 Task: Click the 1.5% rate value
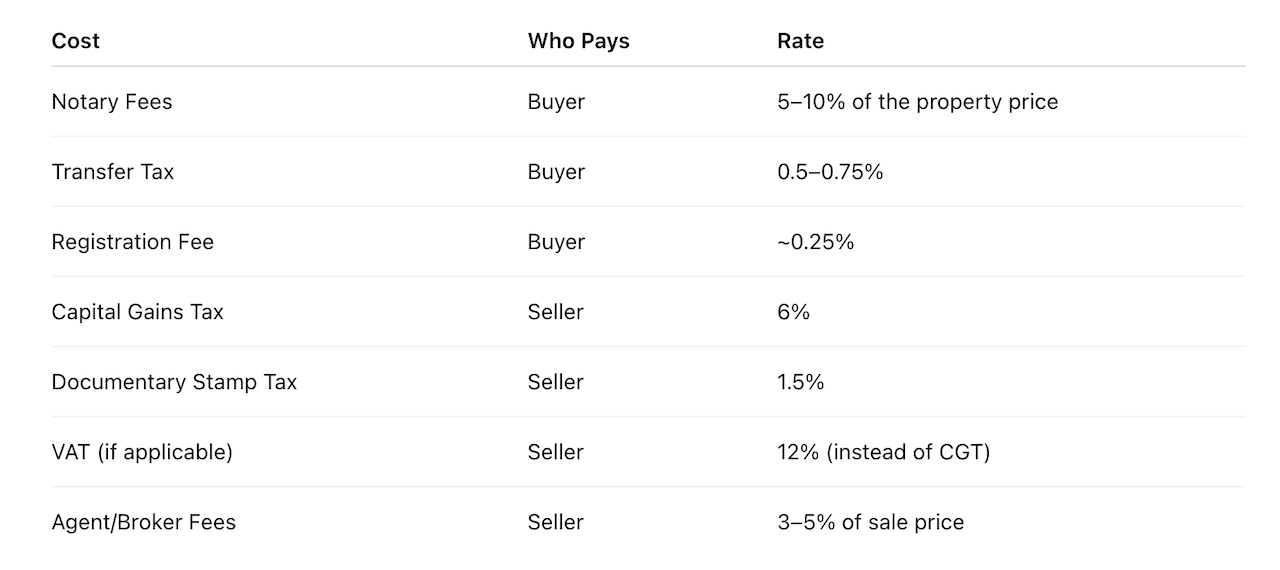[800, 382]
